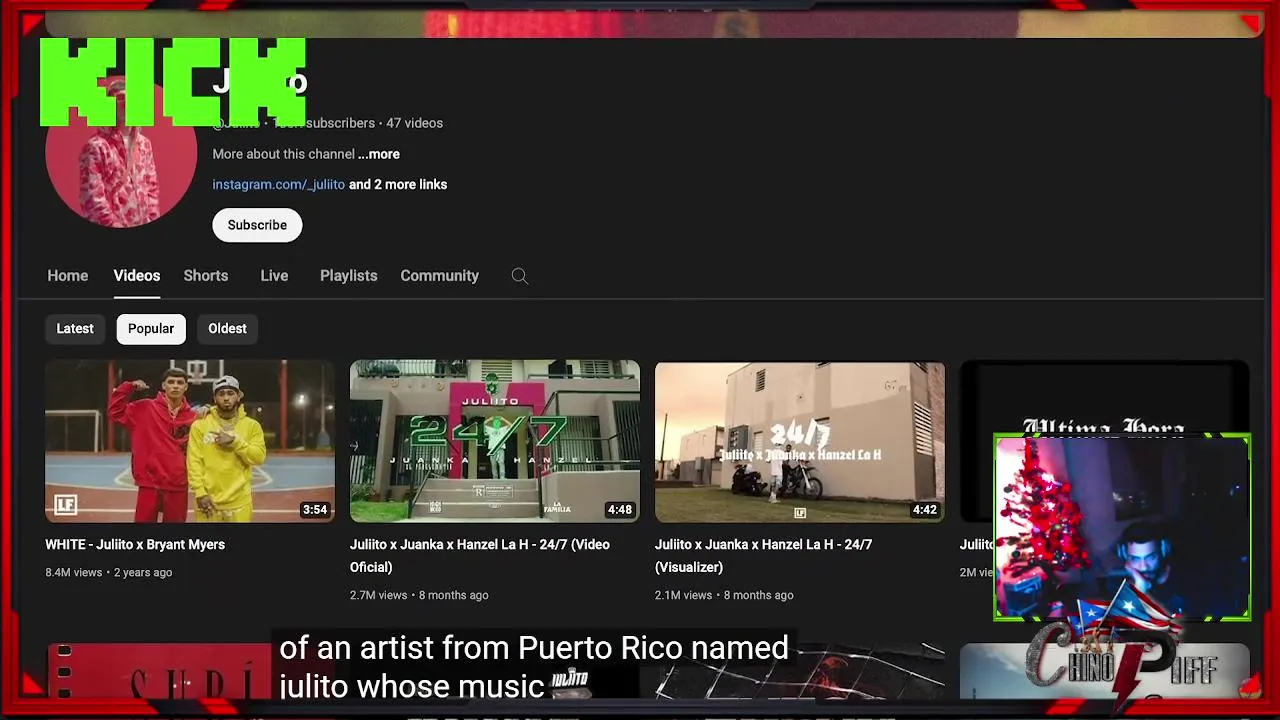The width and height of the screenshot is (1280, 720).
Task: Click the '47 videos' count text
Action: tap(414, 123)
